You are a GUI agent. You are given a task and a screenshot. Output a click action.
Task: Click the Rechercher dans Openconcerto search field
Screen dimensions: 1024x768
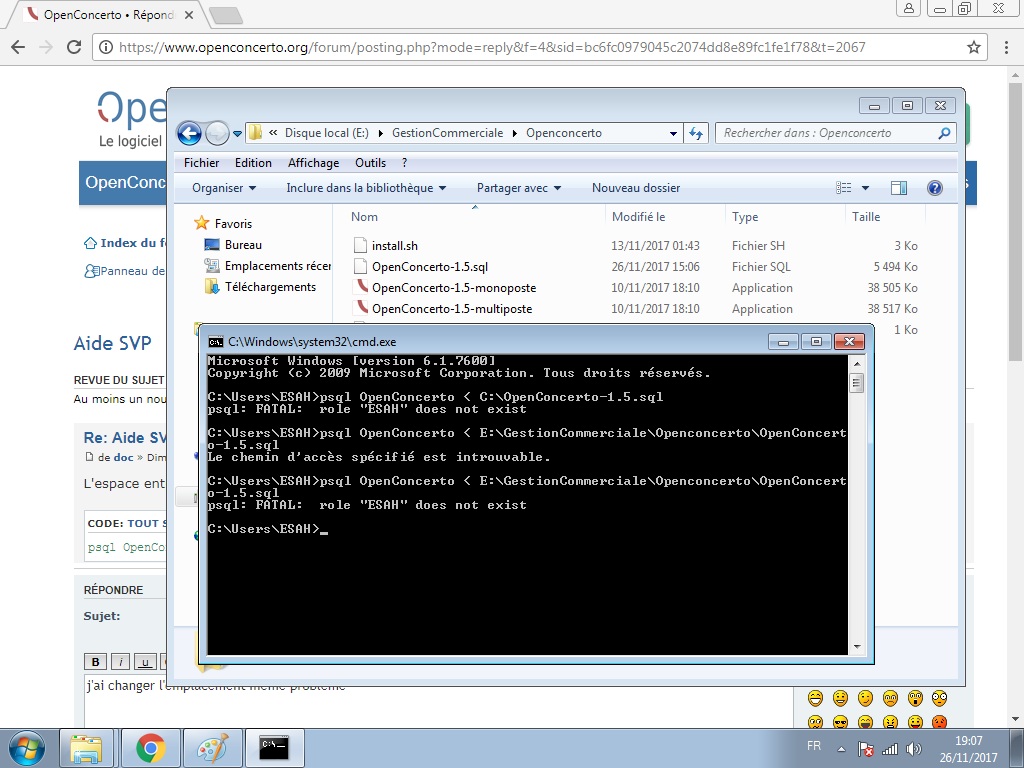pyautogui.click(x=829, y=133)
